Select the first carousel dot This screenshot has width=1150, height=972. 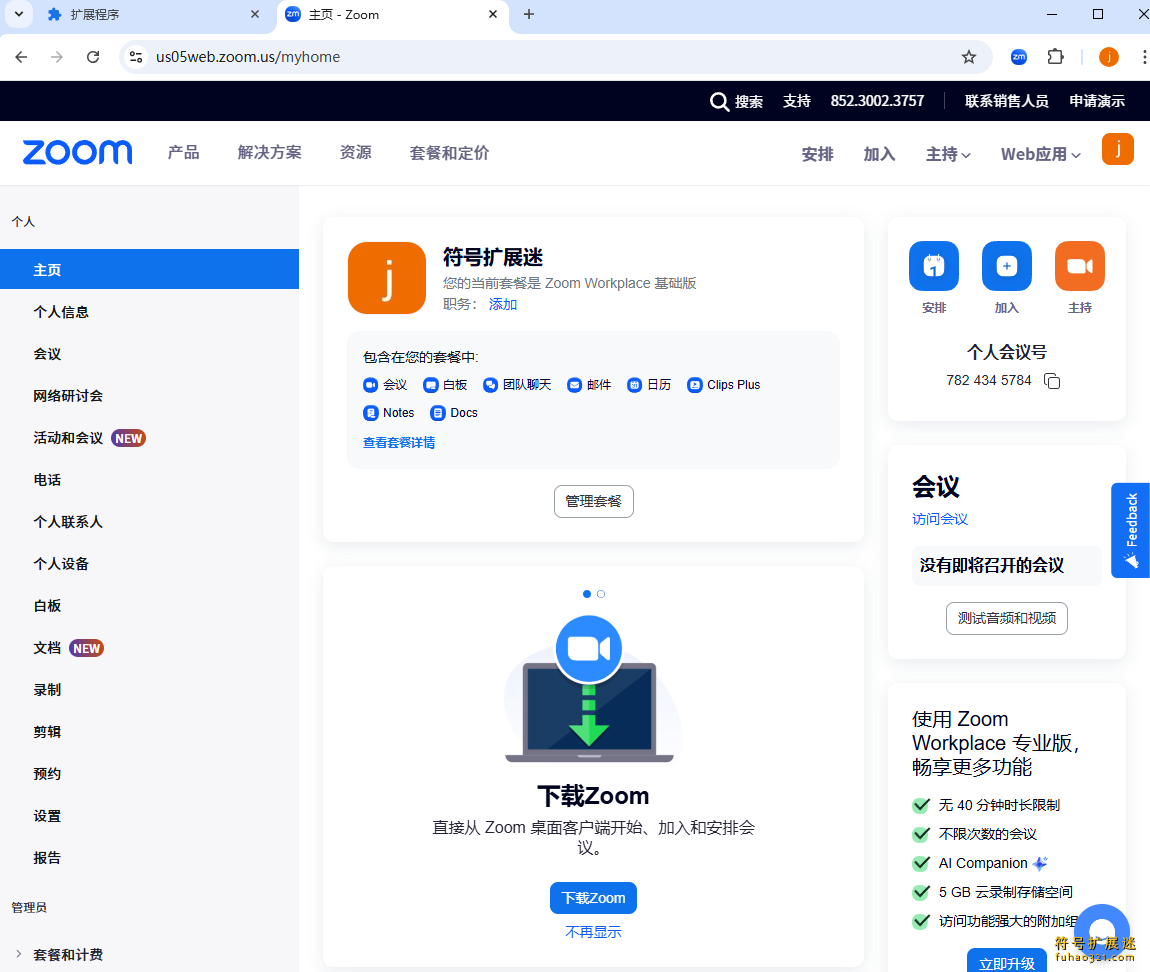click(587, 594)
